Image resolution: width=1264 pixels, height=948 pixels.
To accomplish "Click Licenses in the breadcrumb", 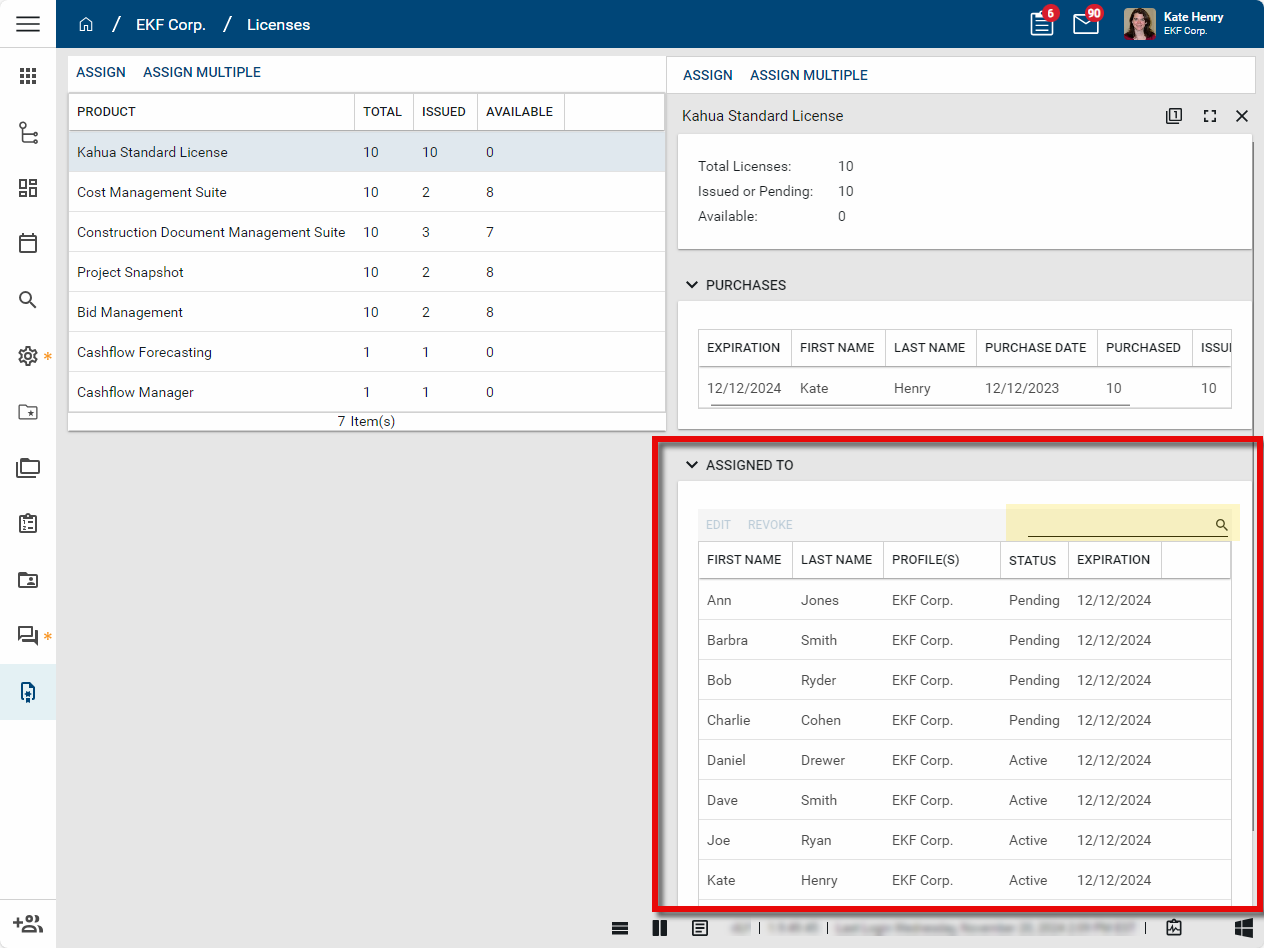I will tap(278, 24).
